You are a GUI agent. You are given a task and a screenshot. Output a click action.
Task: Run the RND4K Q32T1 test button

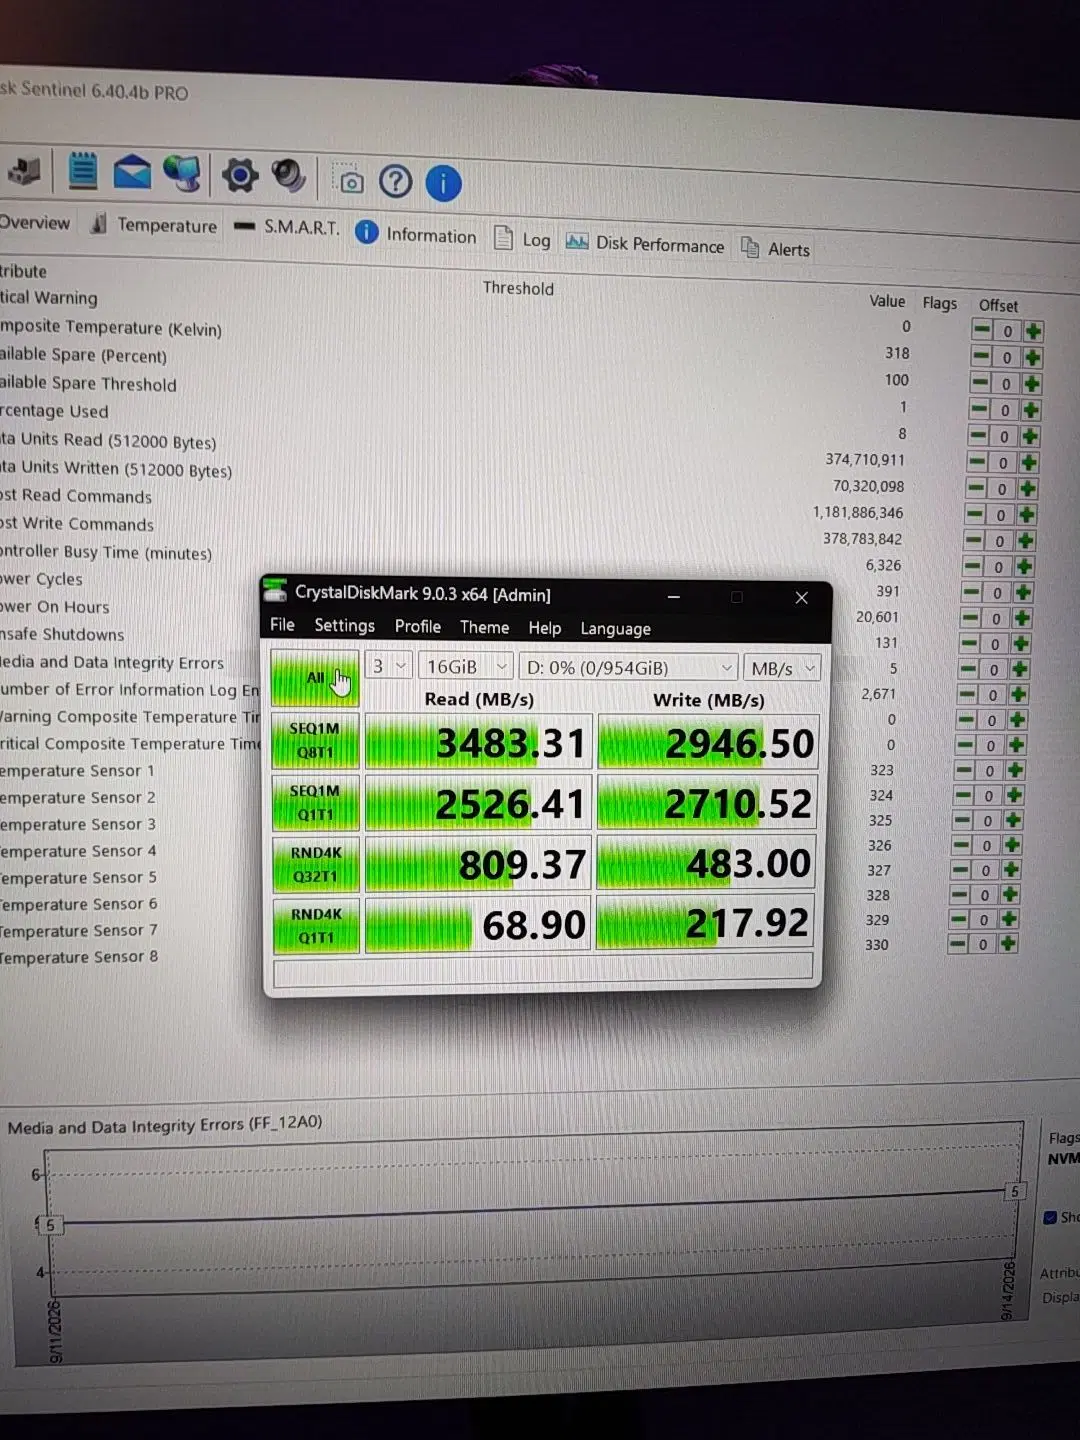pyautogui.click(x=315, y=864)
